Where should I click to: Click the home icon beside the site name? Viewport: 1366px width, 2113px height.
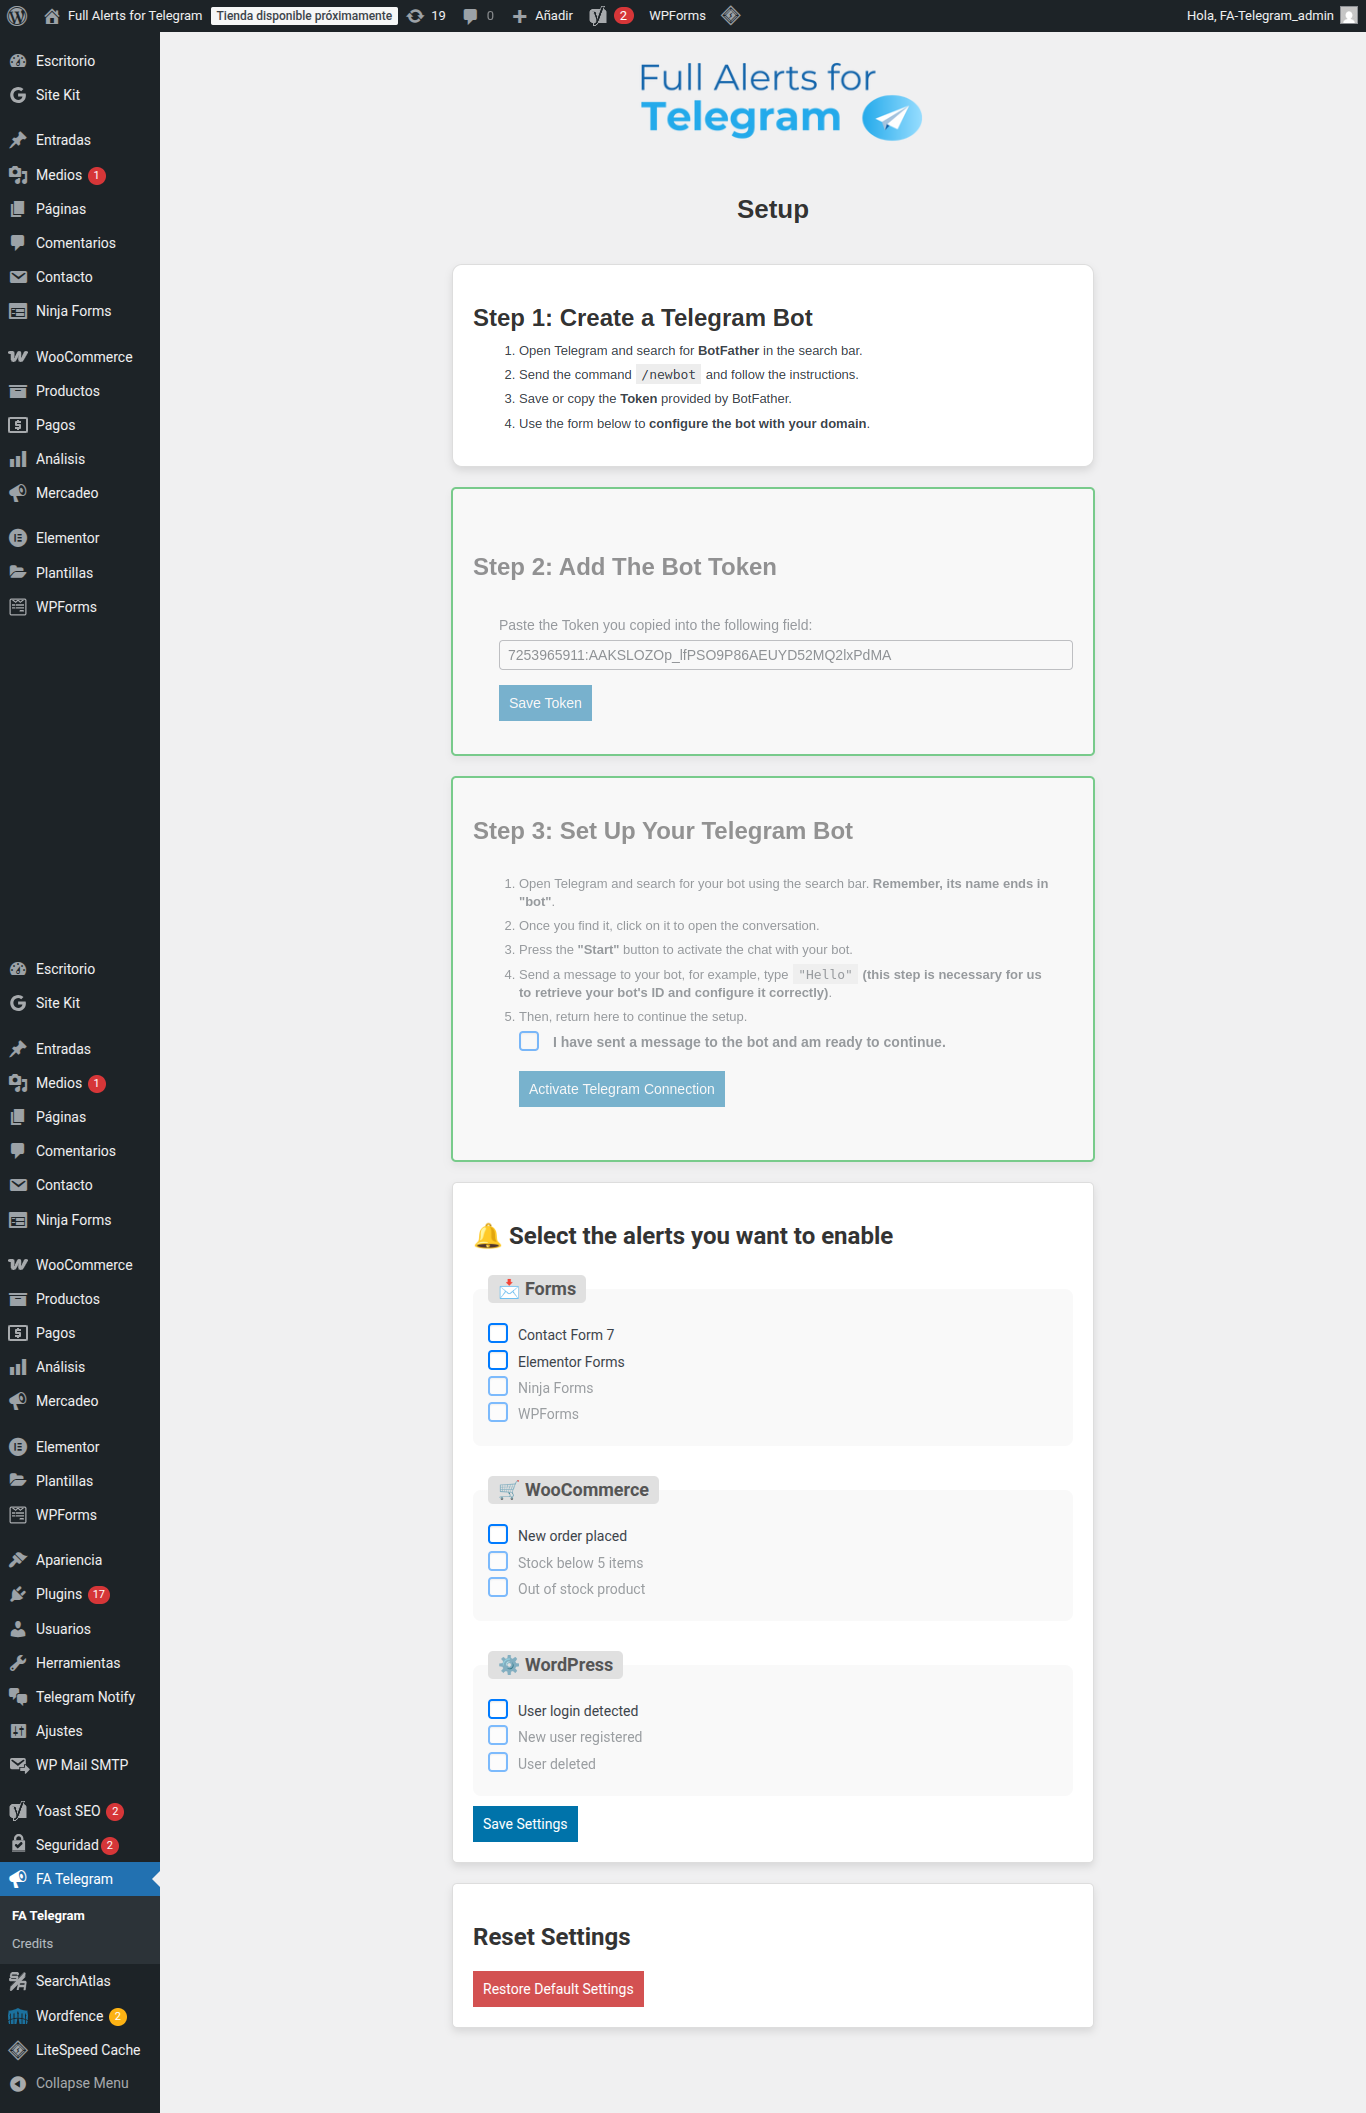click(52, 16)
